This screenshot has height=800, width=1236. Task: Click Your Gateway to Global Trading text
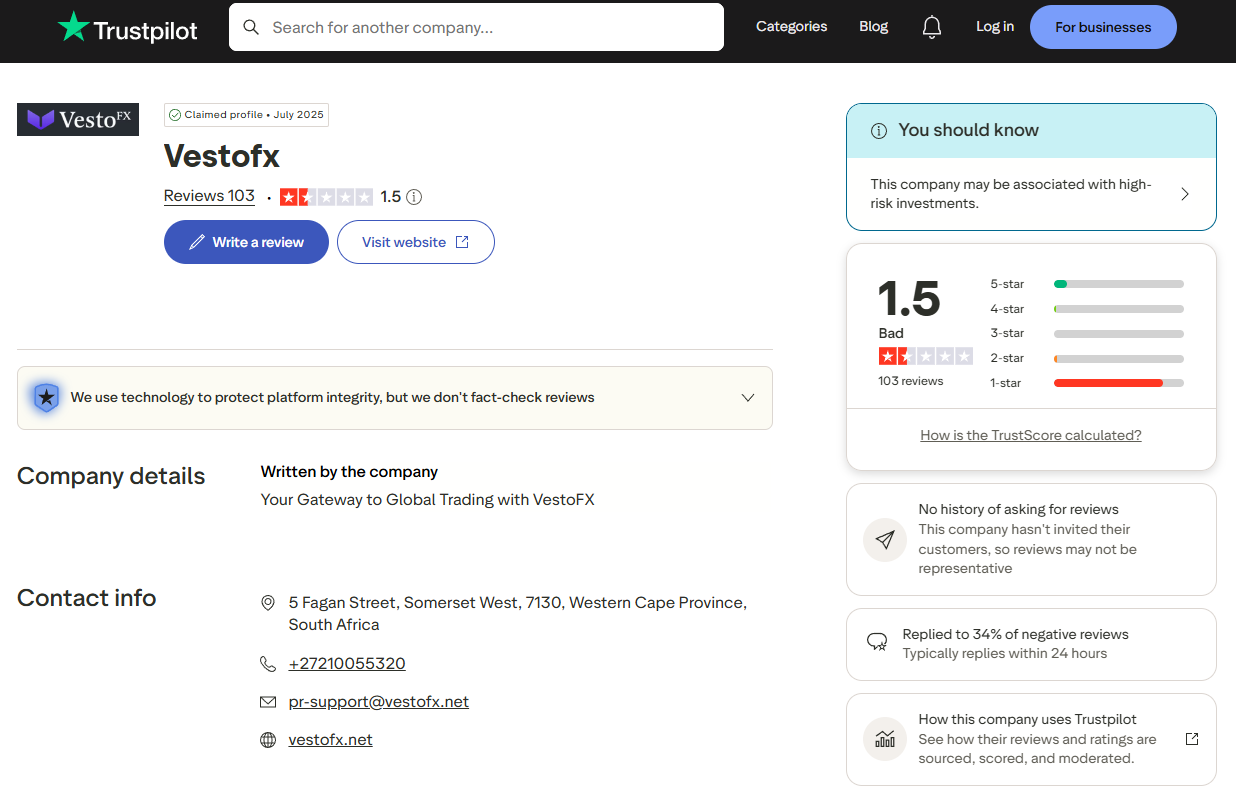pos(428,500)
